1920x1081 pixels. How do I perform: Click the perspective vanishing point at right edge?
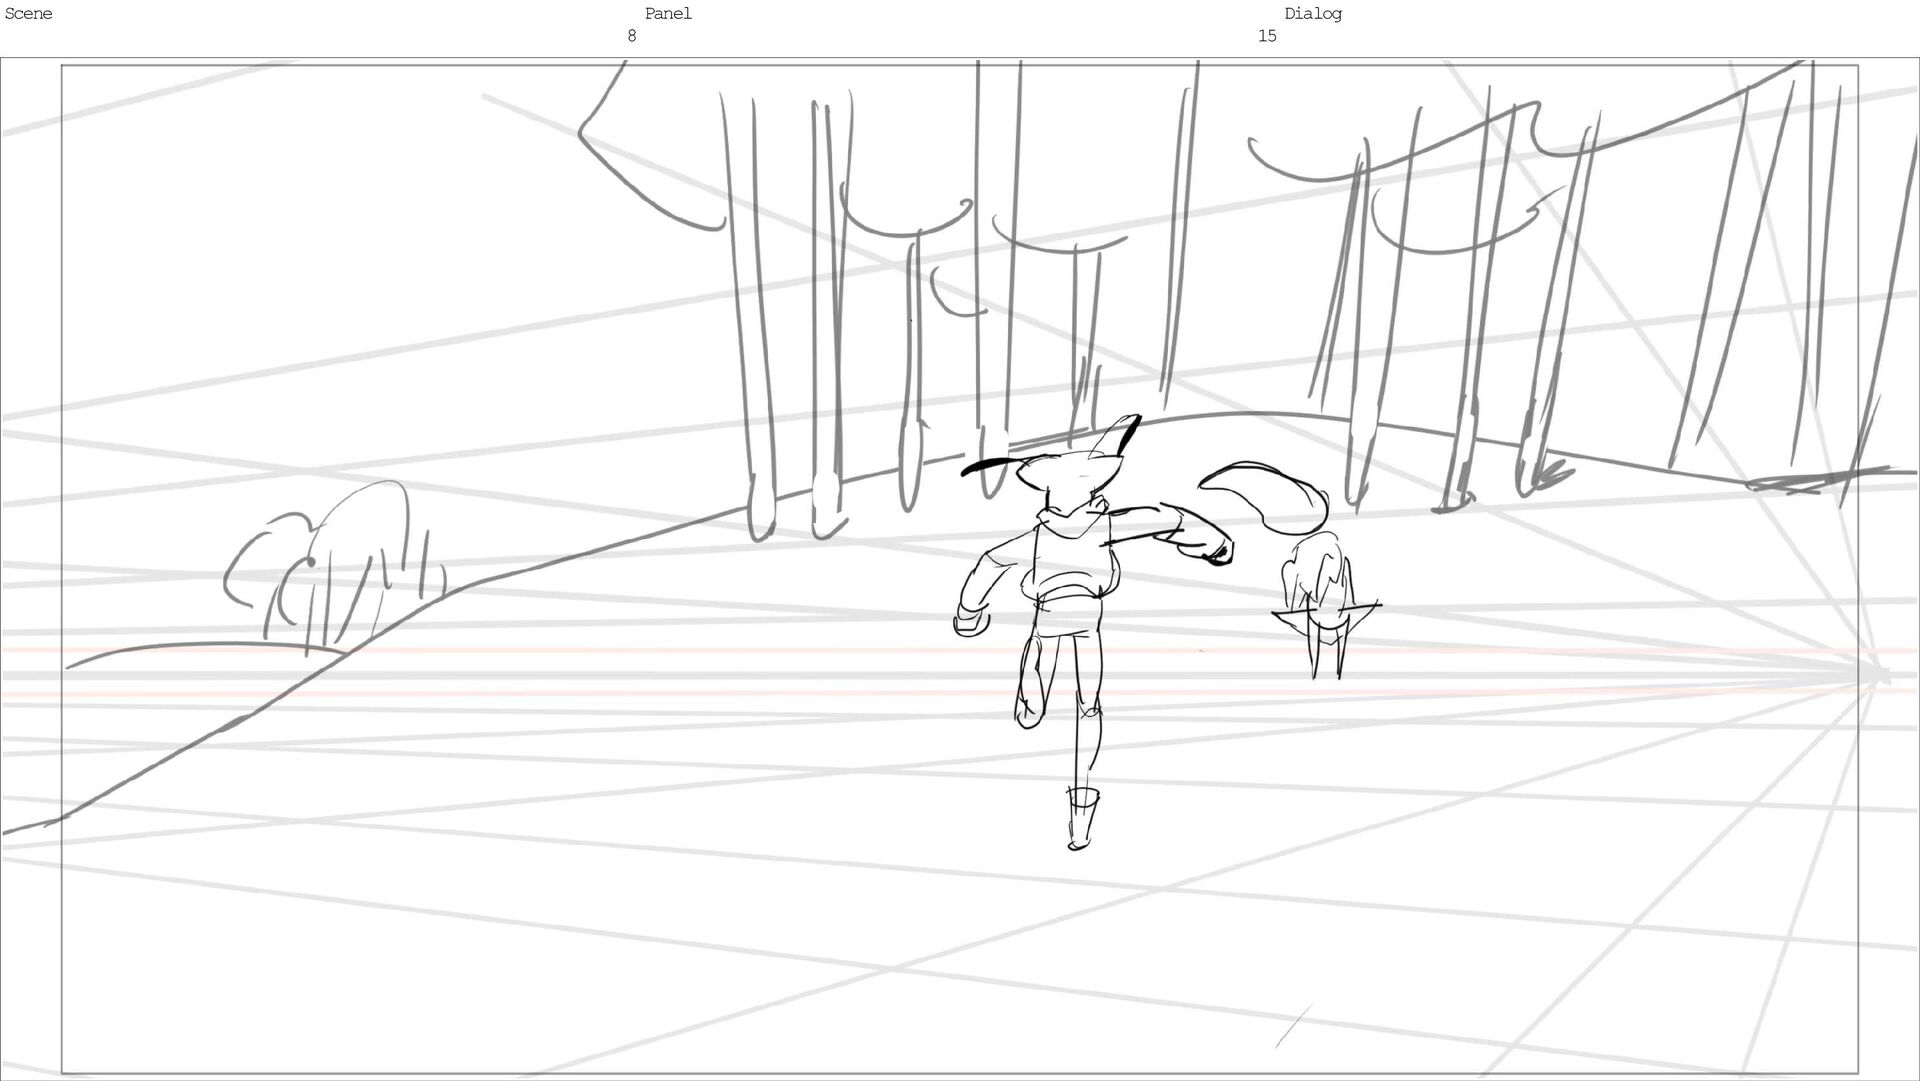pyautogui.click(x=1880, y=676)
